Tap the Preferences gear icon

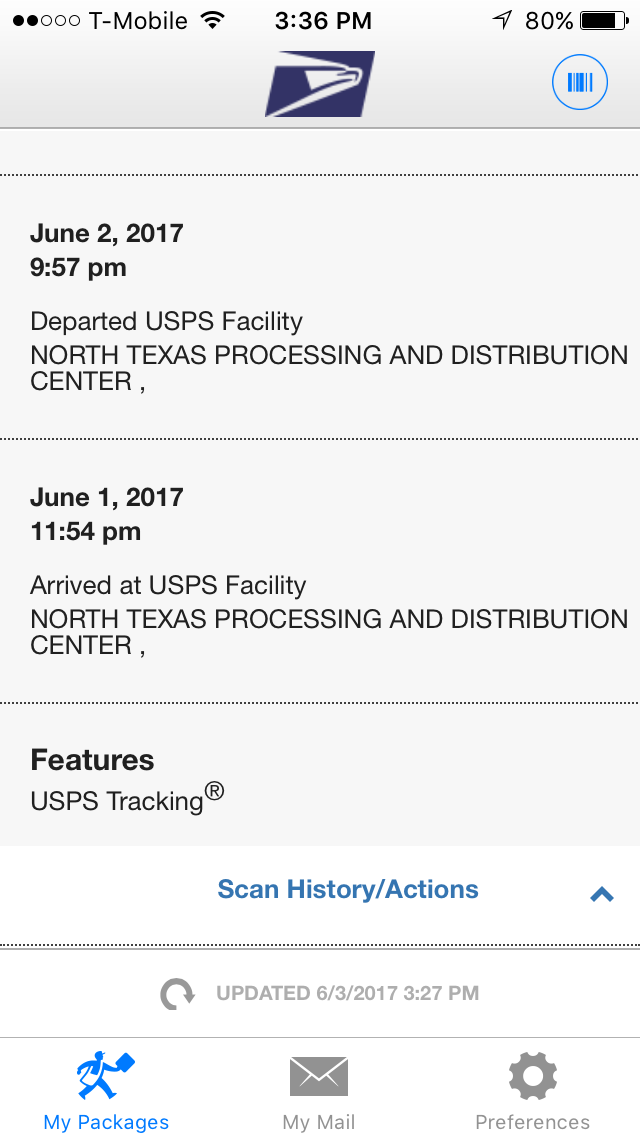click(532, 1076)
